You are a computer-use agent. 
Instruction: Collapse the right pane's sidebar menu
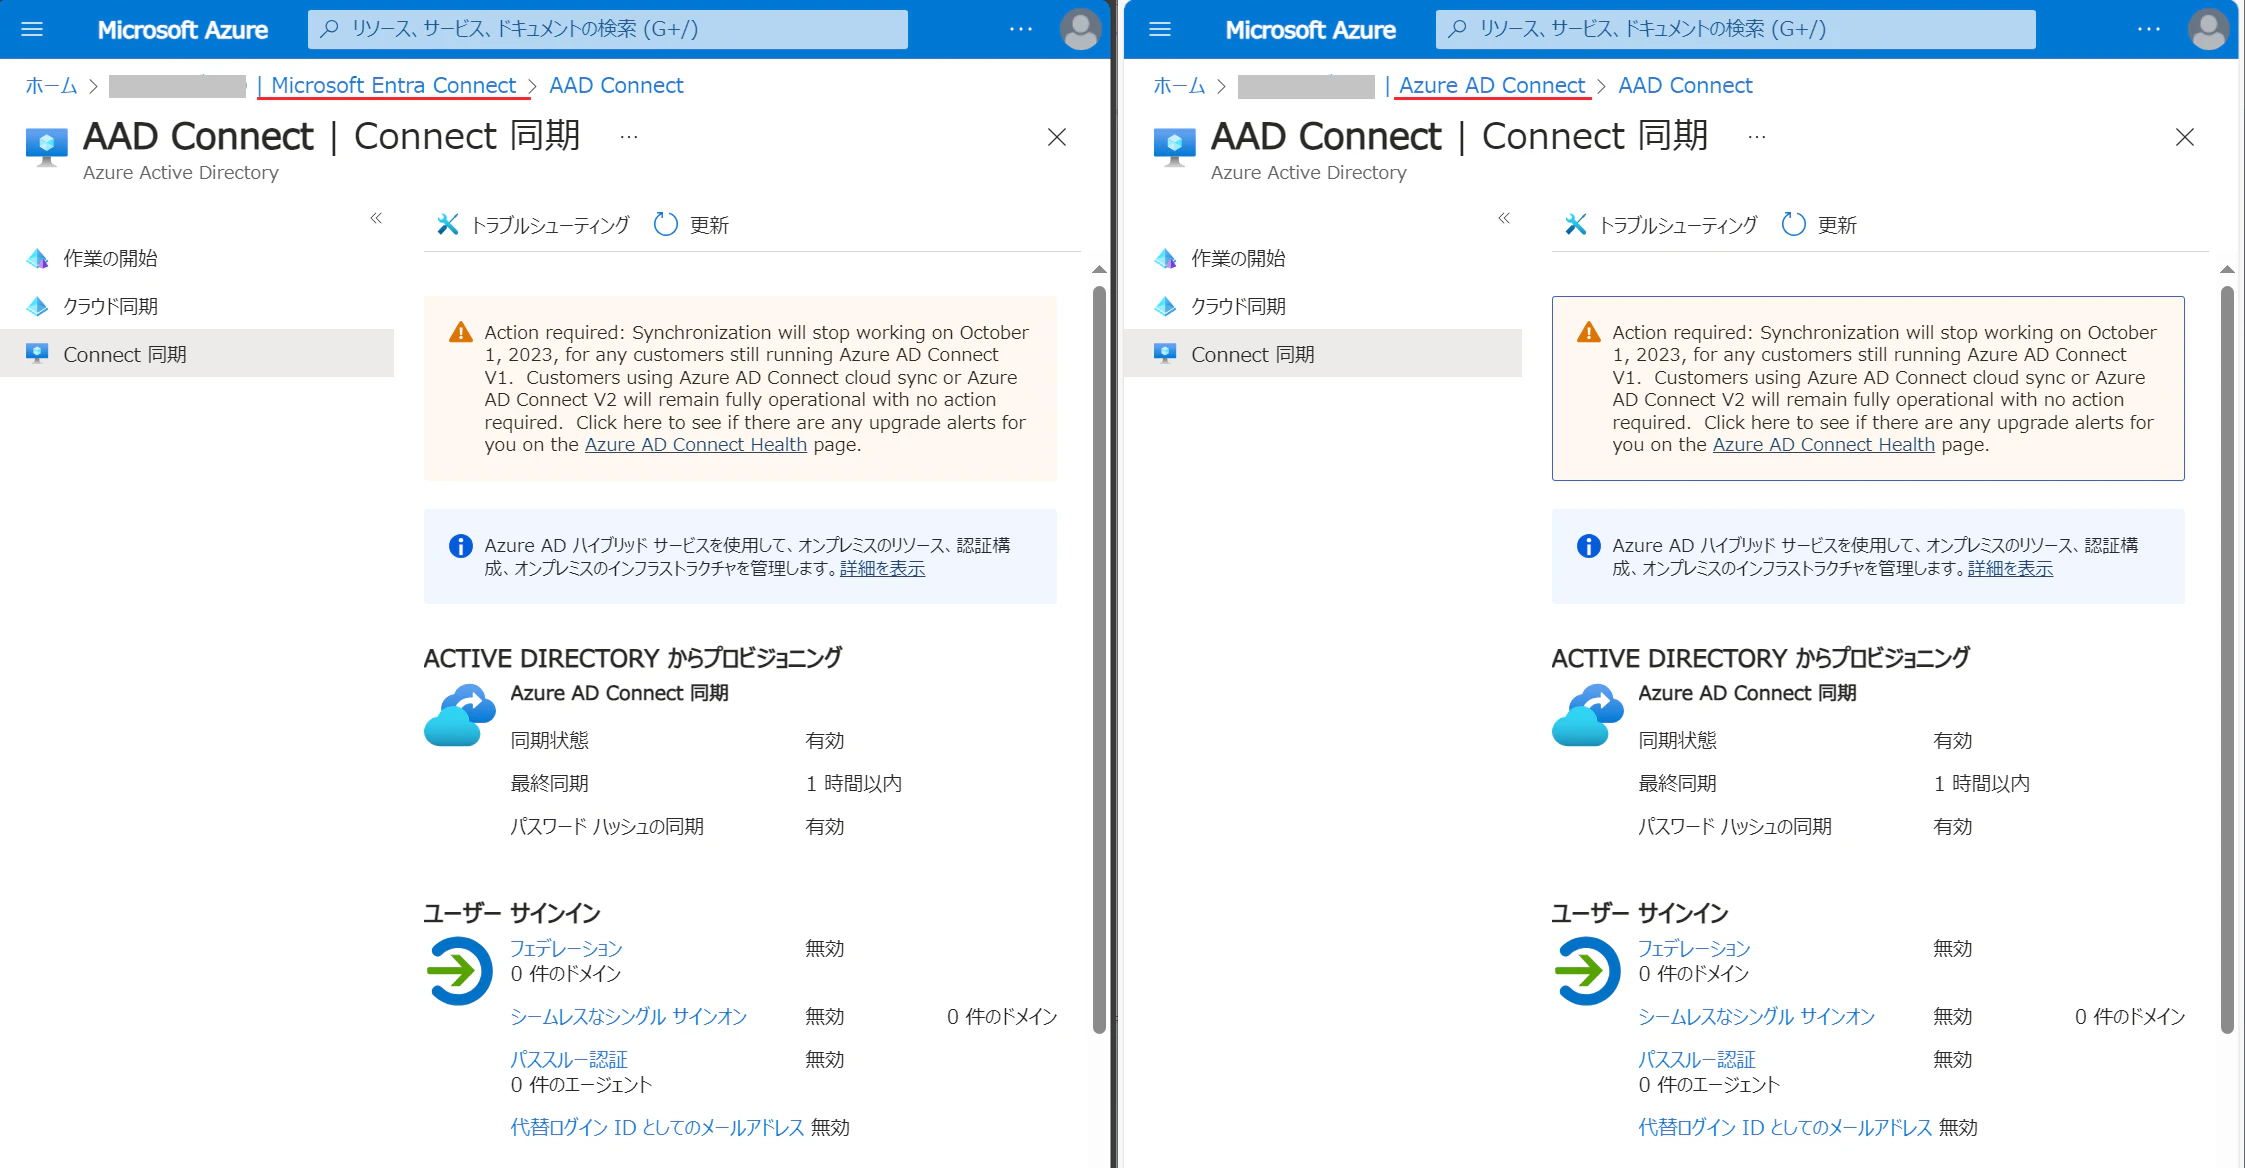coord(1504,218)
